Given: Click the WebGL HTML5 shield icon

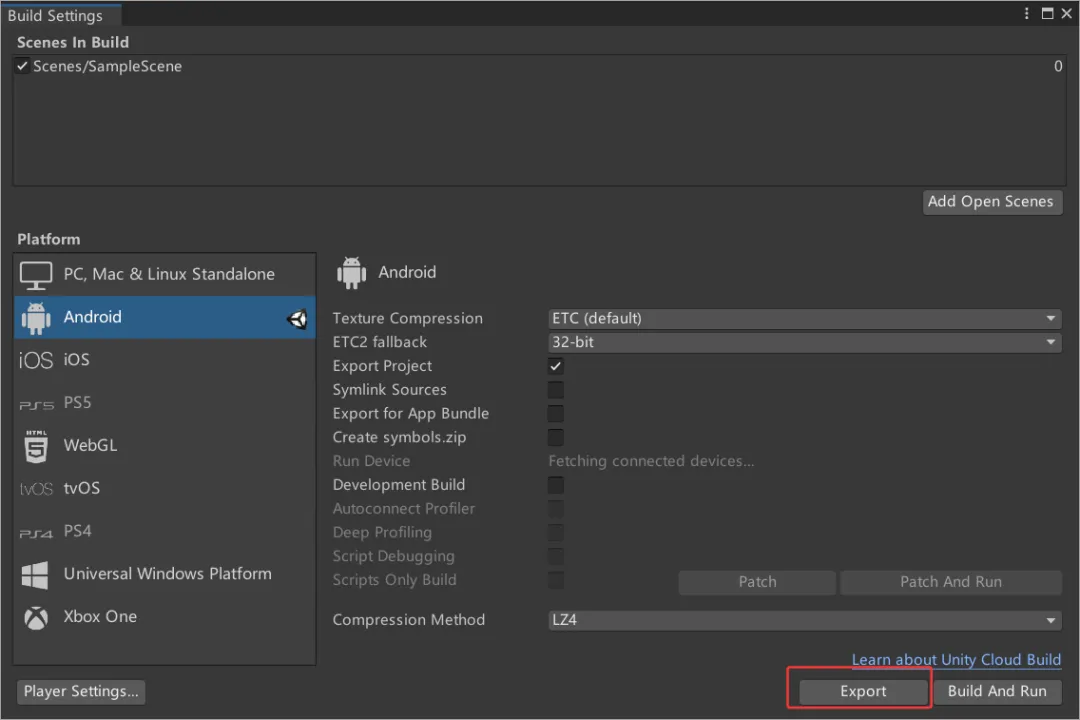Looking at the screenshot, I should coord(36,446).
